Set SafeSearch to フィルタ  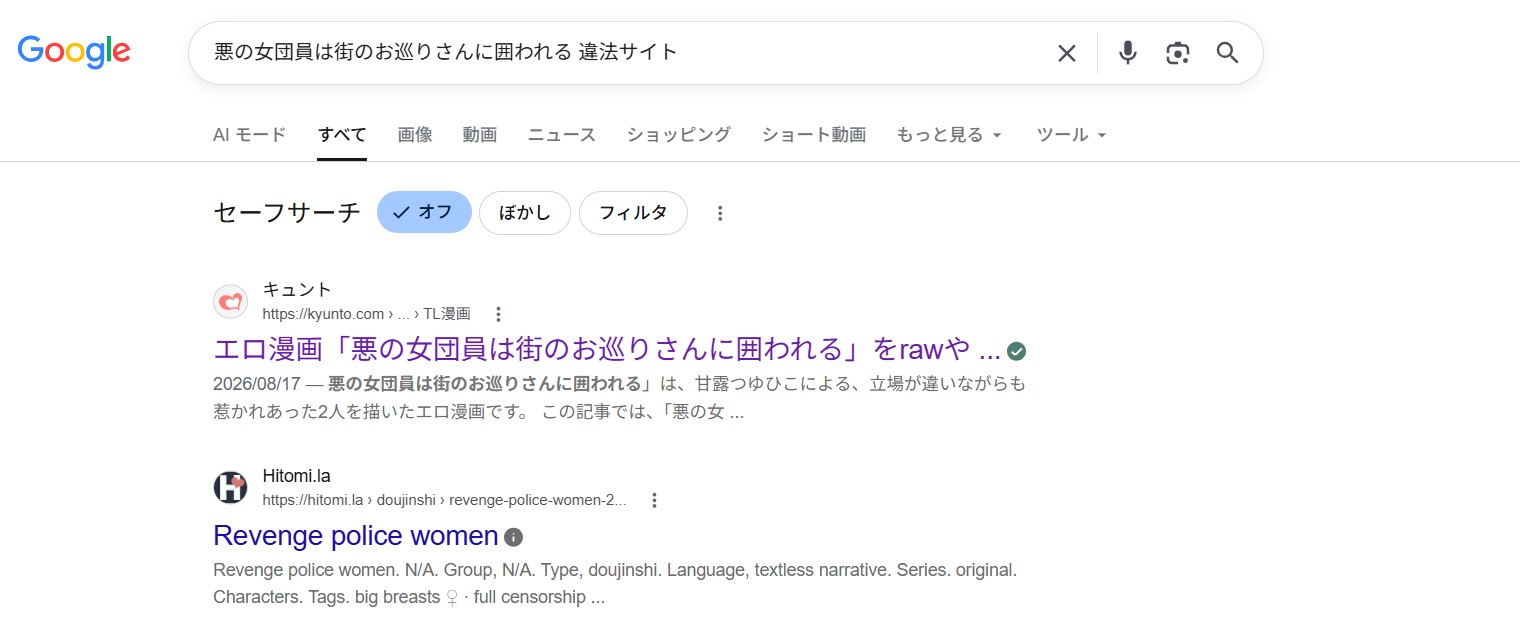tap(633, 212)
